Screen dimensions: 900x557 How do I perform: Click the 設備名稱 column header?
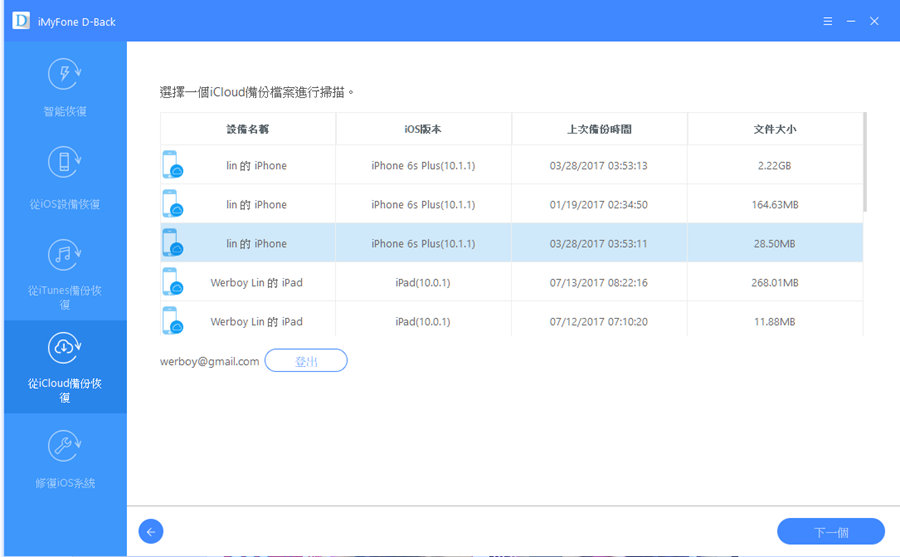248,129
